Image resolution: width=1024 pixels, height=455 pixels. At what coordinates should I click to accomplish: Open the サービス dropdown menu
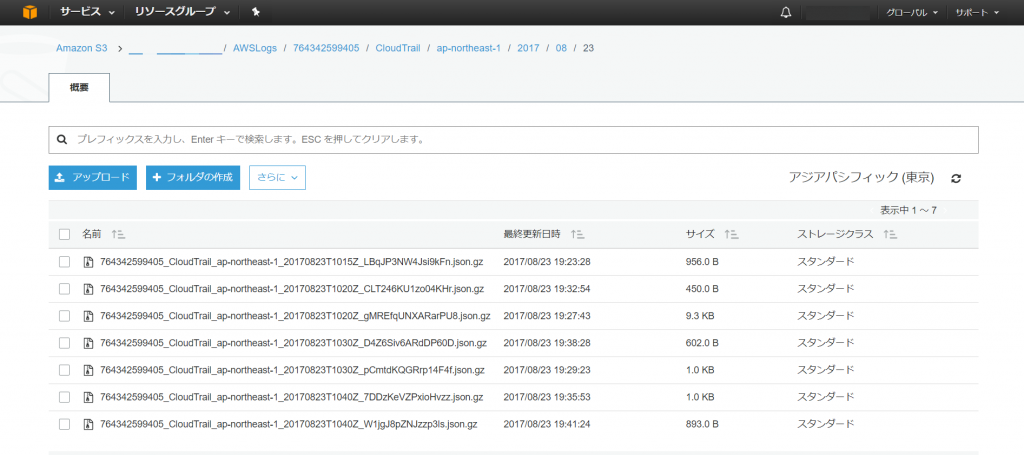[88, 12]
